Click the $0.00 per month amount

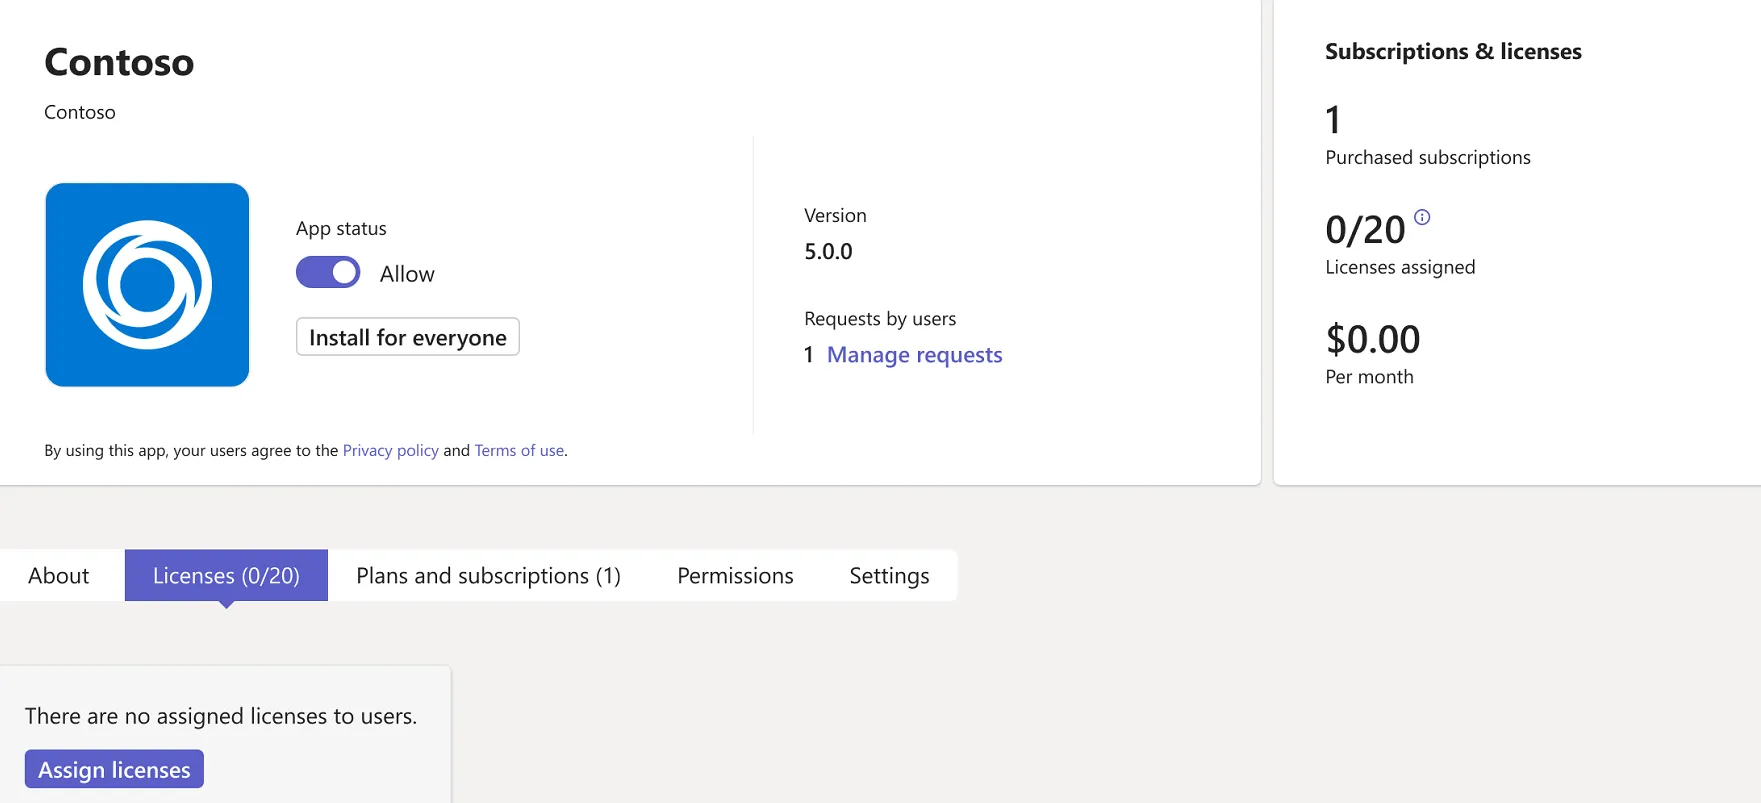(x=1372, y=340)
